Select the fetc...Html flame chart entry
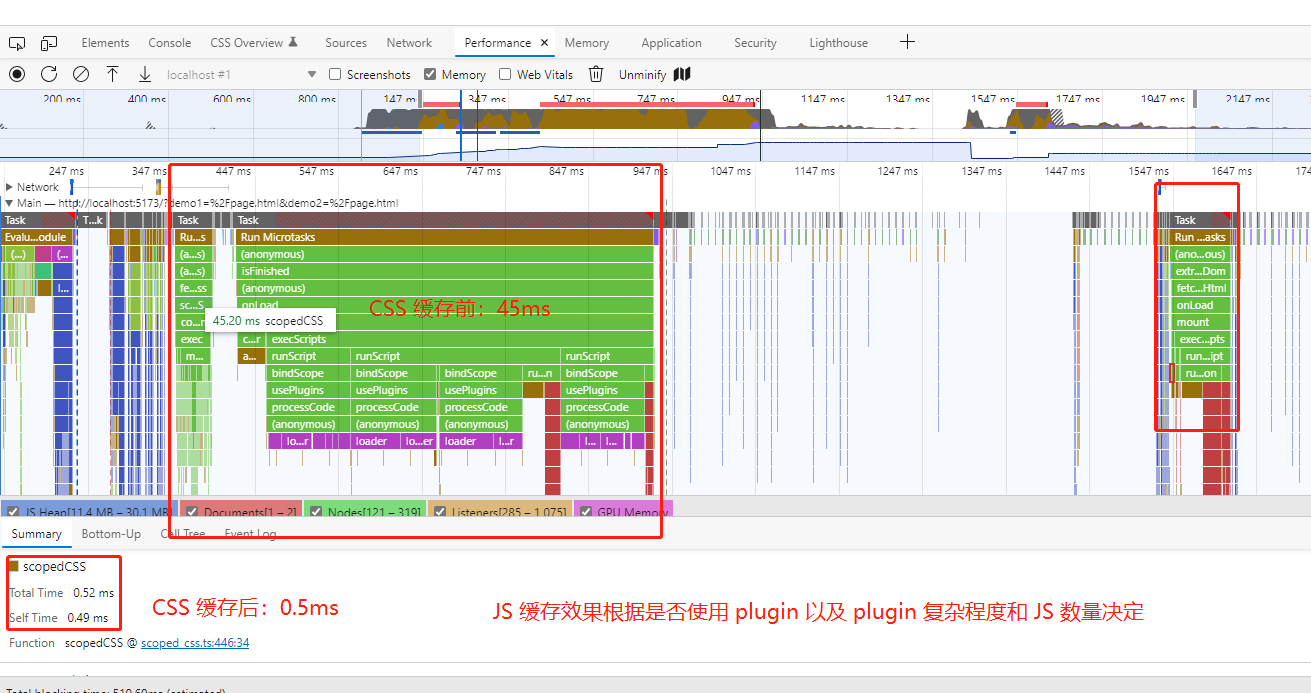 pos(1199,288)
